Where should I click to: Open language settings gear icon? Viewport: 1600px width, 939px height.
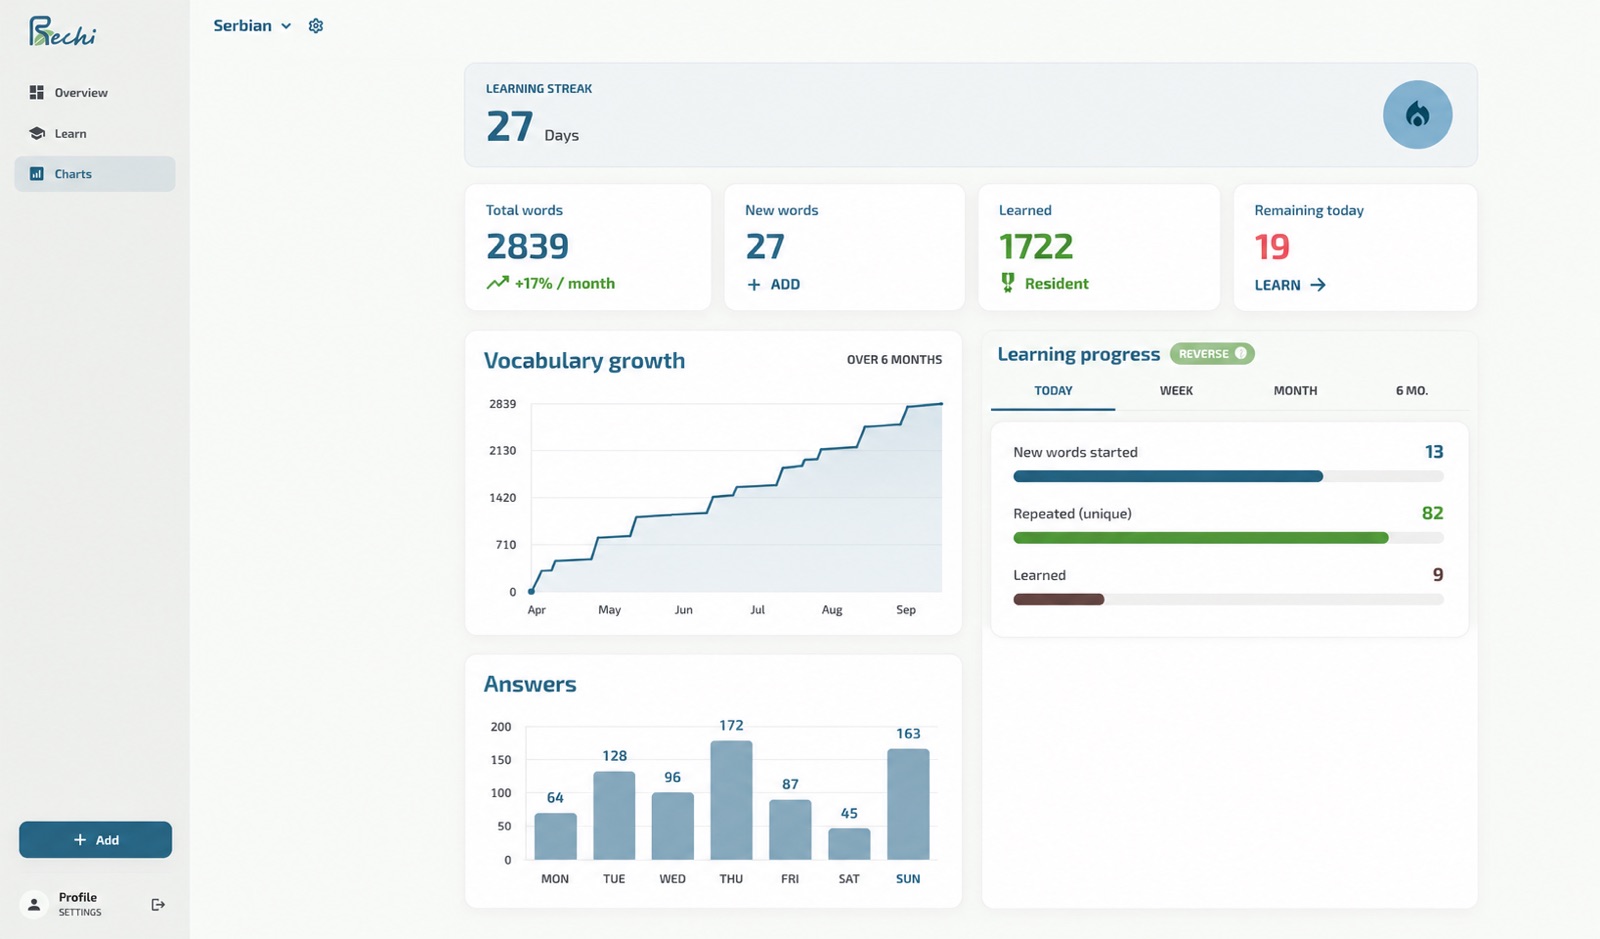[316, 26]
